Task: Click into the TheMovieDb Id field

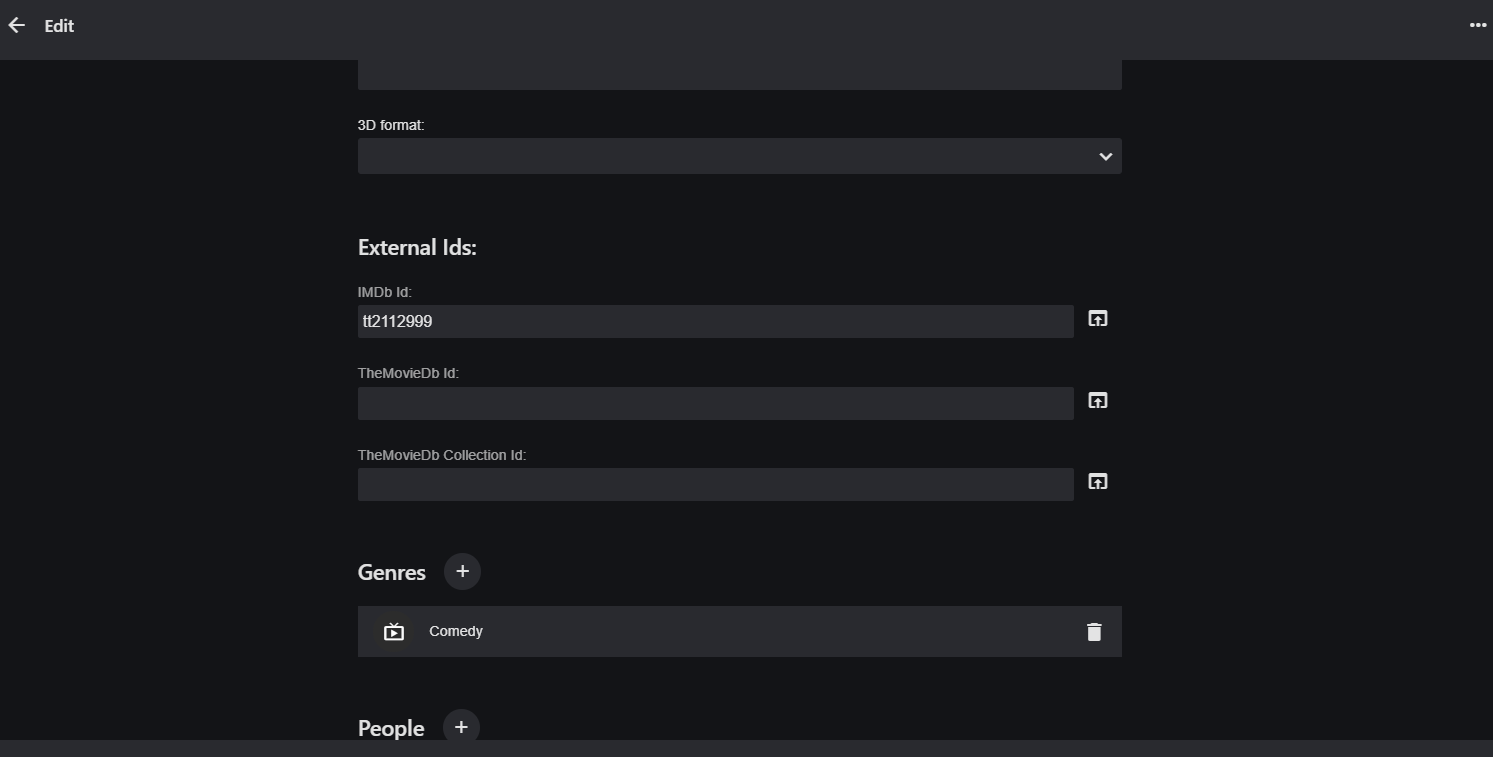Action: [x=715, y=404]
